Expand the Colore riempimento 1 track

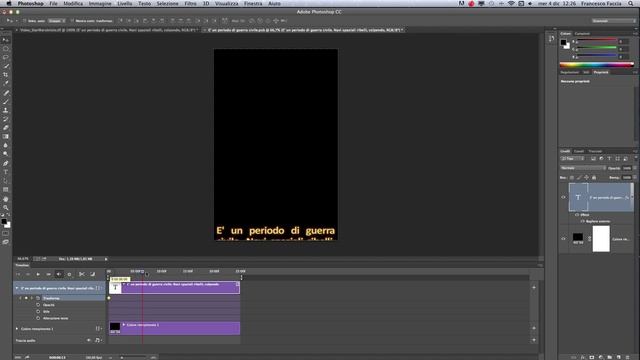[x=17, y=329]
